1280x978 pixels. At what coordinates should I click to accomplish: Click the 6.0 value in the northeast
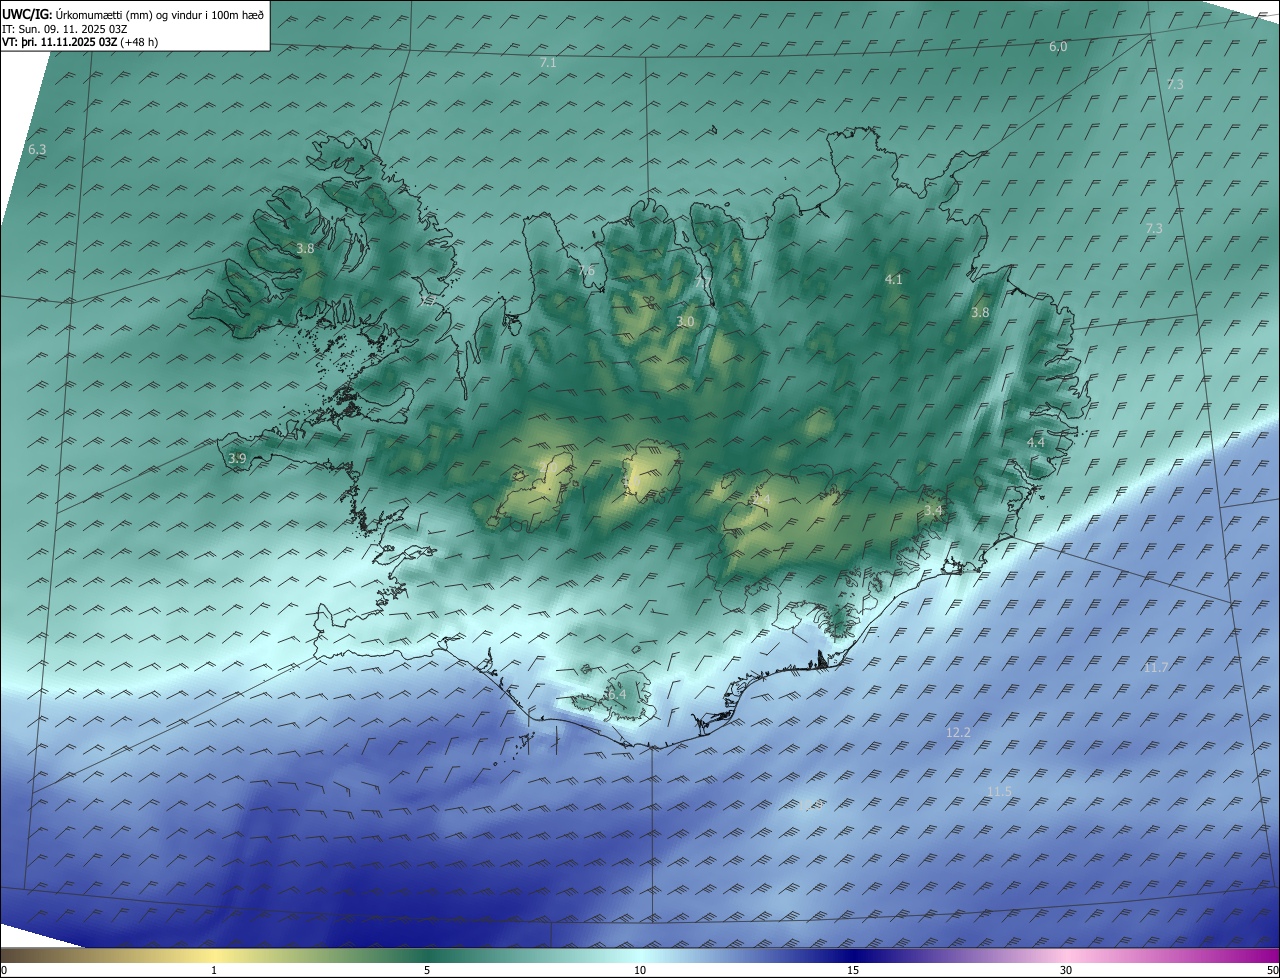click(1058, 47)
